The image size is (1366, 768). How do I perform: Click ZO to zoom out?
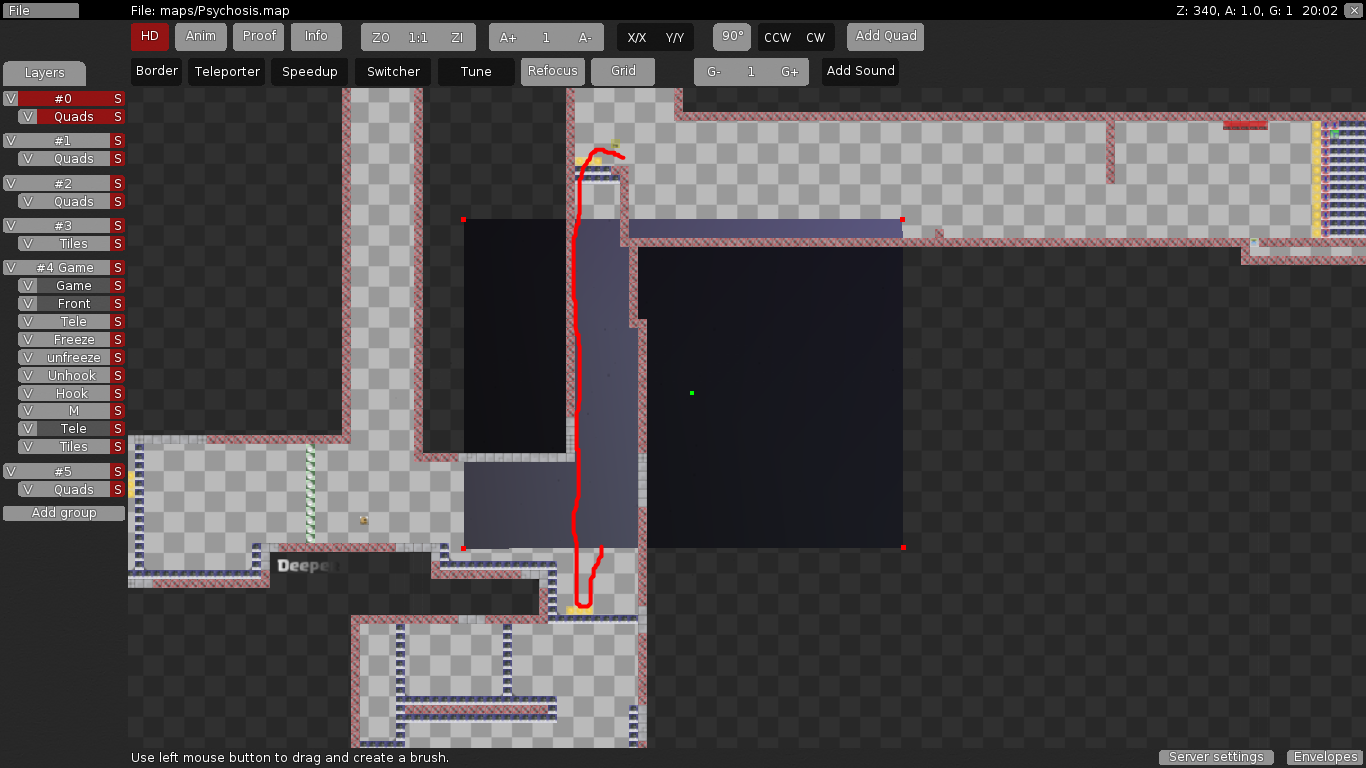coord(381,38)
